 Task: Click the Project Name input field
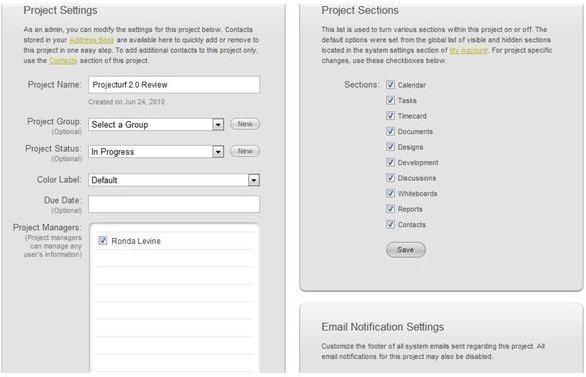[174, 85]
